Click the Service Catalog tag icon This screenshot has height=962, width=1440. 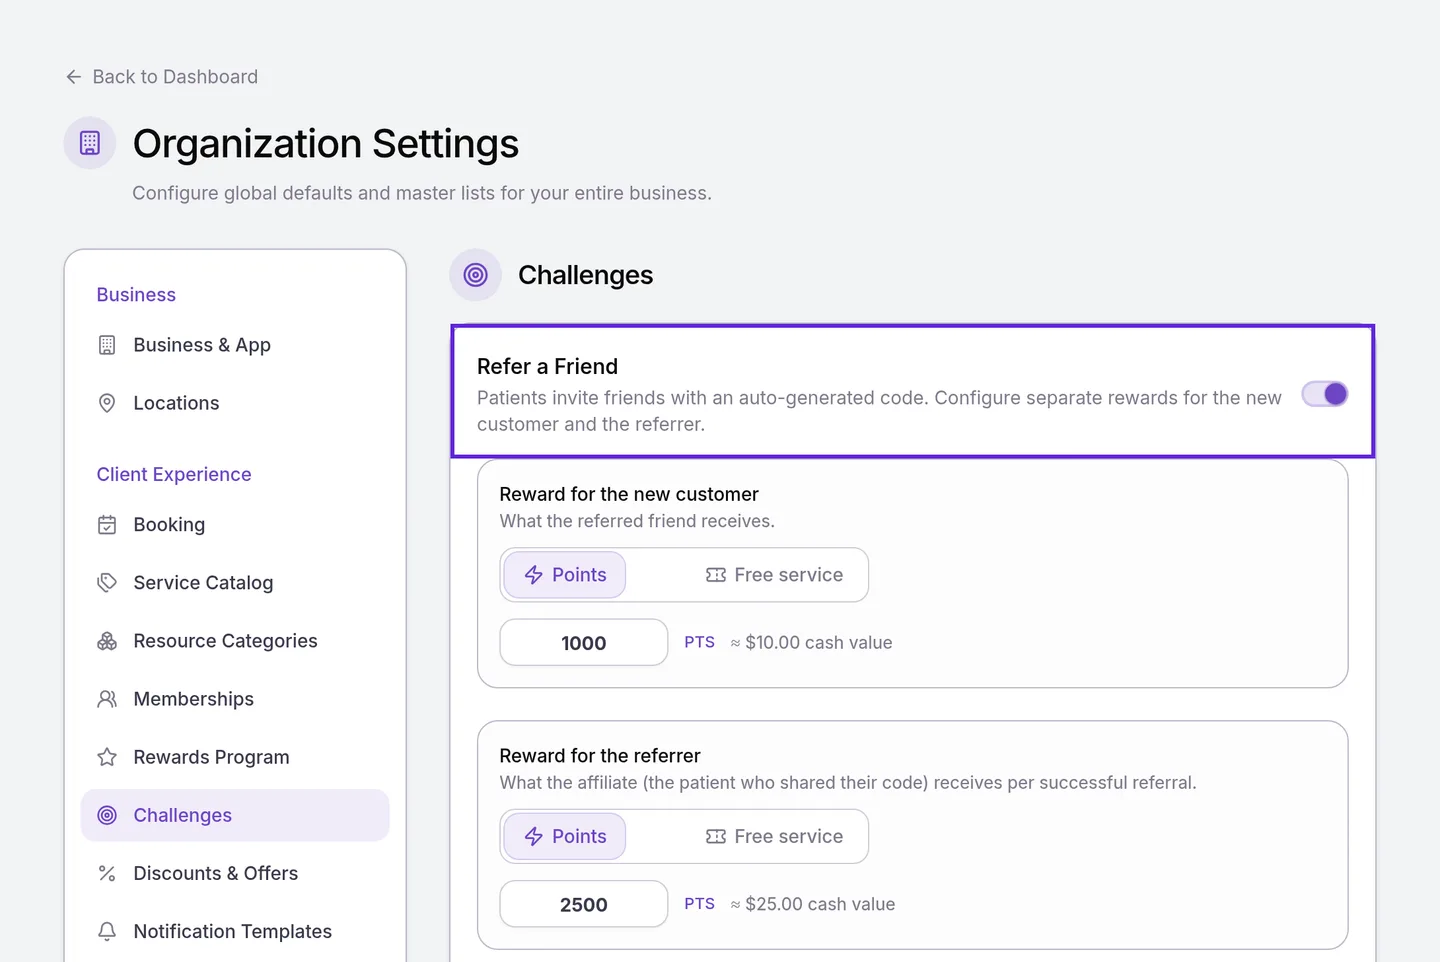pos(107,583)
